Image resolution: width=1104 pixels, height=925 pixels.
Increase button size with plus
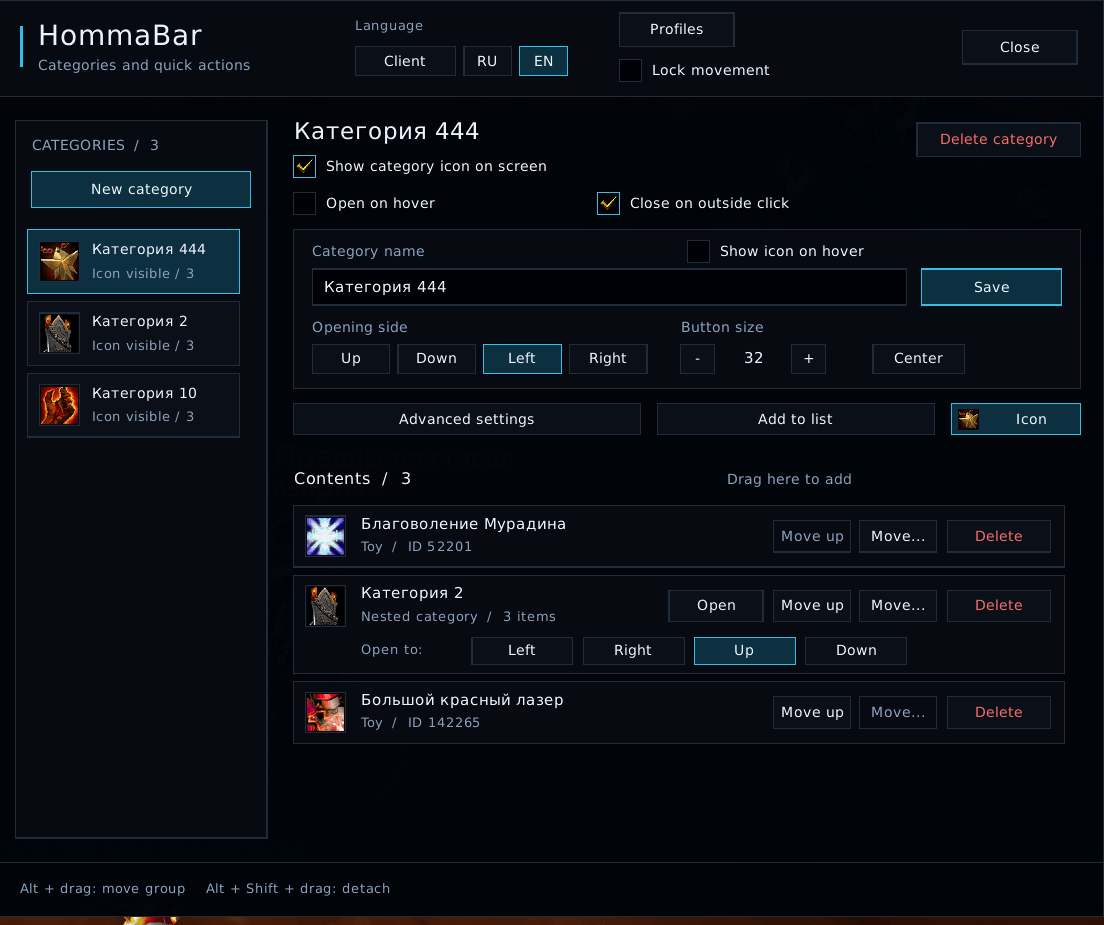pyautogui.click(x=809, y=358)
